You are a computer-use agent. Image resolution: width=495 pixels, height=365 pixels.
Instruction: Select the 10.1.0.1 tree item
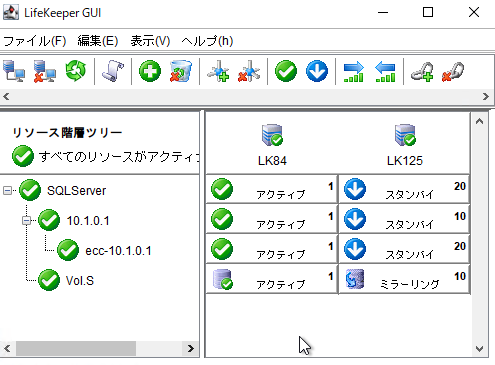click(88, 221)
